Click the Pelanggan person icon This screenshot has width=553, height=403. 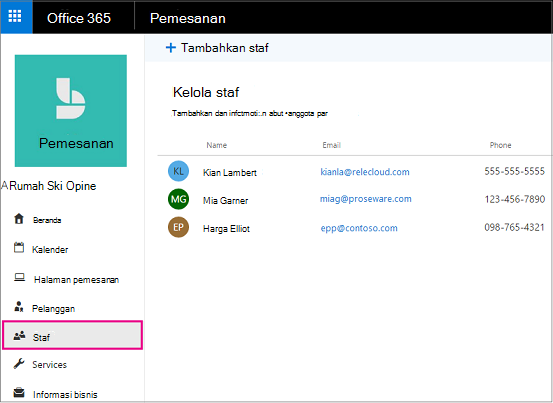[x=19, y=307]
